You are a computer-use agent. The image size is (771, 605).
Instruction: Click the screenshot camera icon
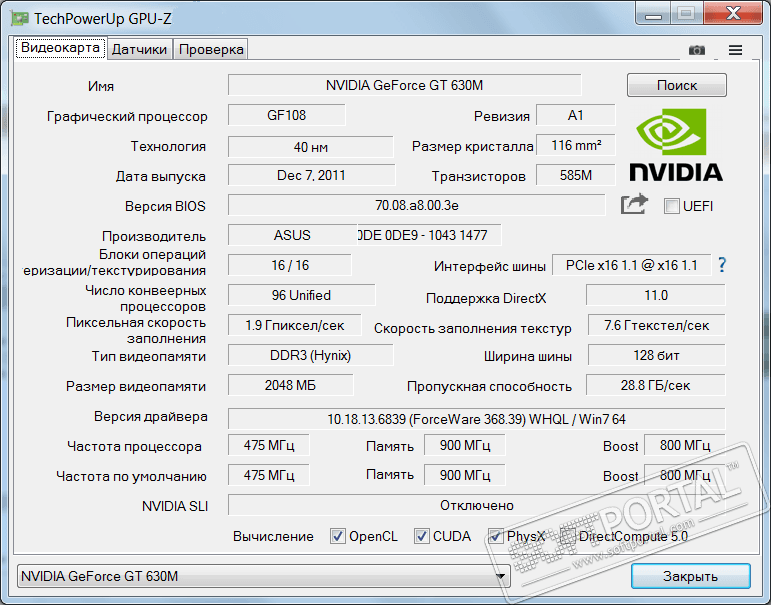click(x=696, y=50)
